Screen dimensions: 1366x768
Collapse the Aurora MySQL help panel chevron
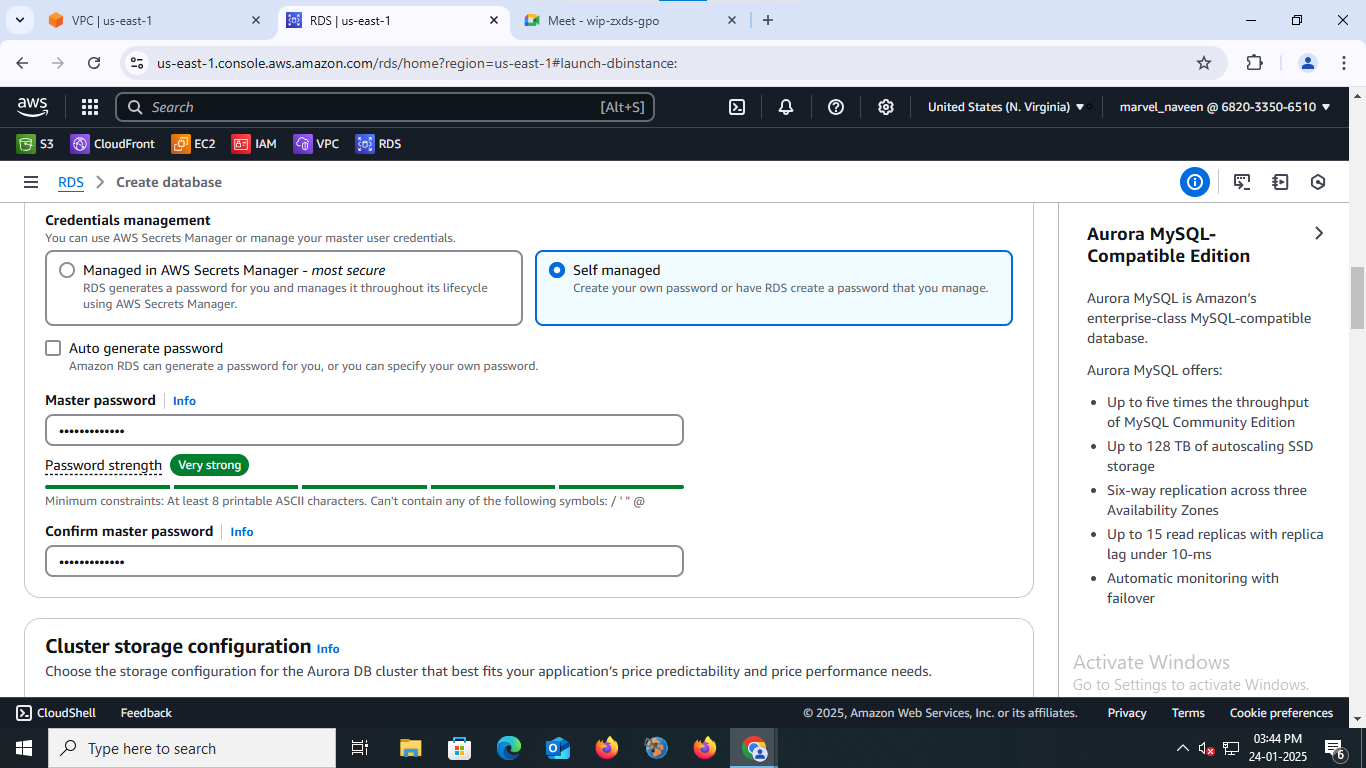(x=1319, y=233)
